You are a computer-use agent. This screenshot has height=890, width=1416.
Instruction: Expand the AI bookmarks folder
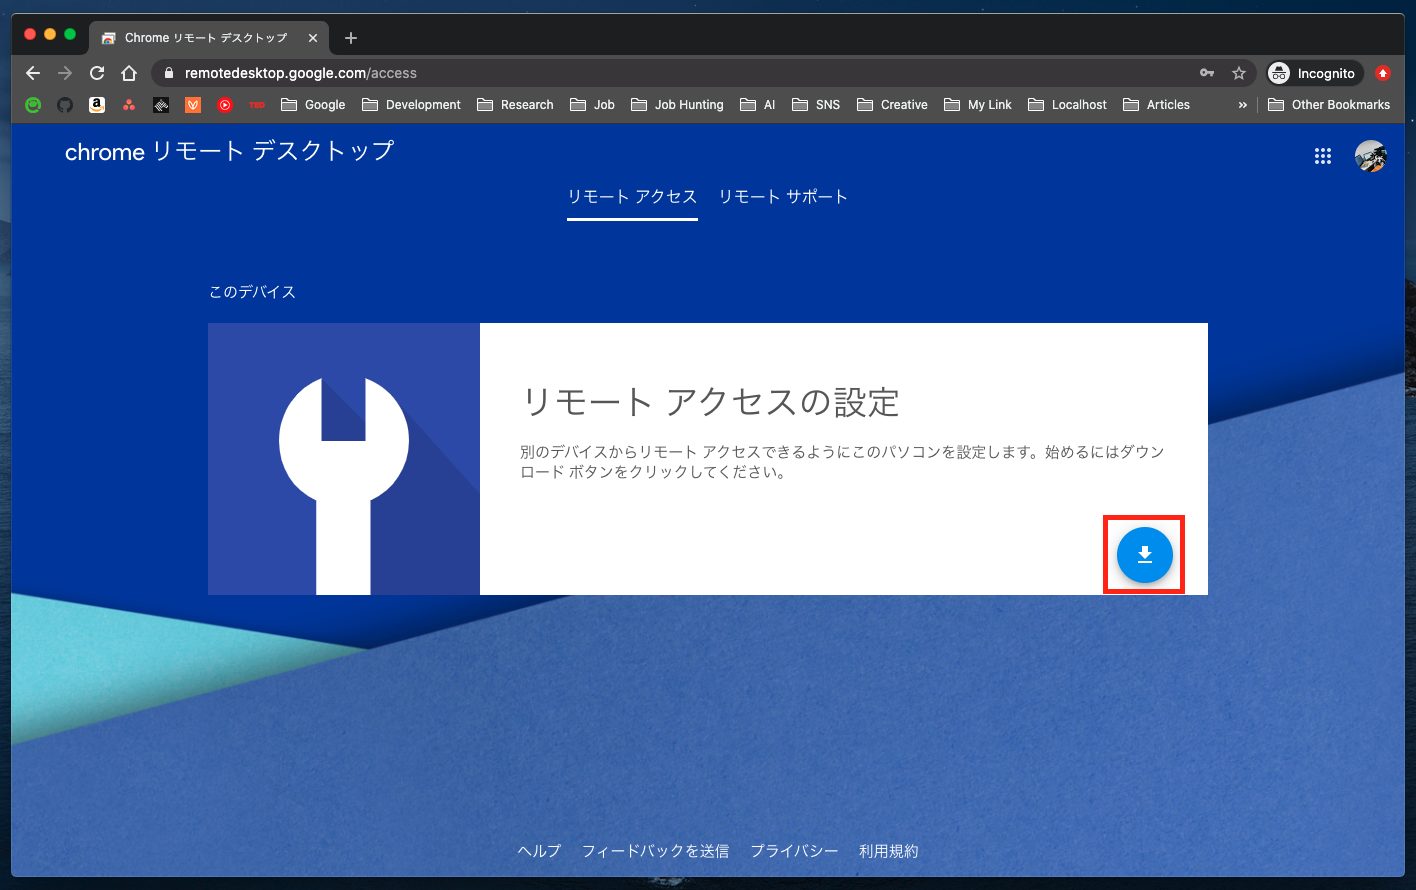click(x=757, y=104)
